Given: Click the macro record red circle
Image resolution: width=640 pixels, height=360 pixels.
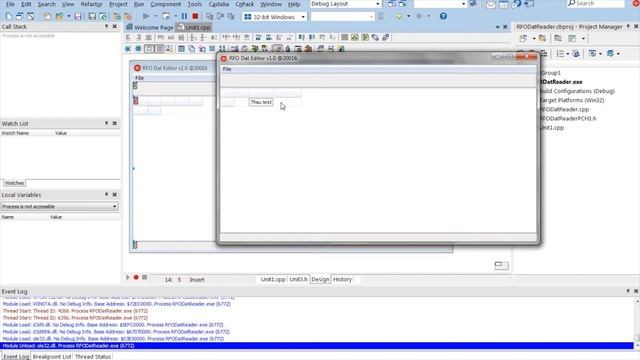Looking at the screenshot, I should pyautogui.click(x=136, y=278).
